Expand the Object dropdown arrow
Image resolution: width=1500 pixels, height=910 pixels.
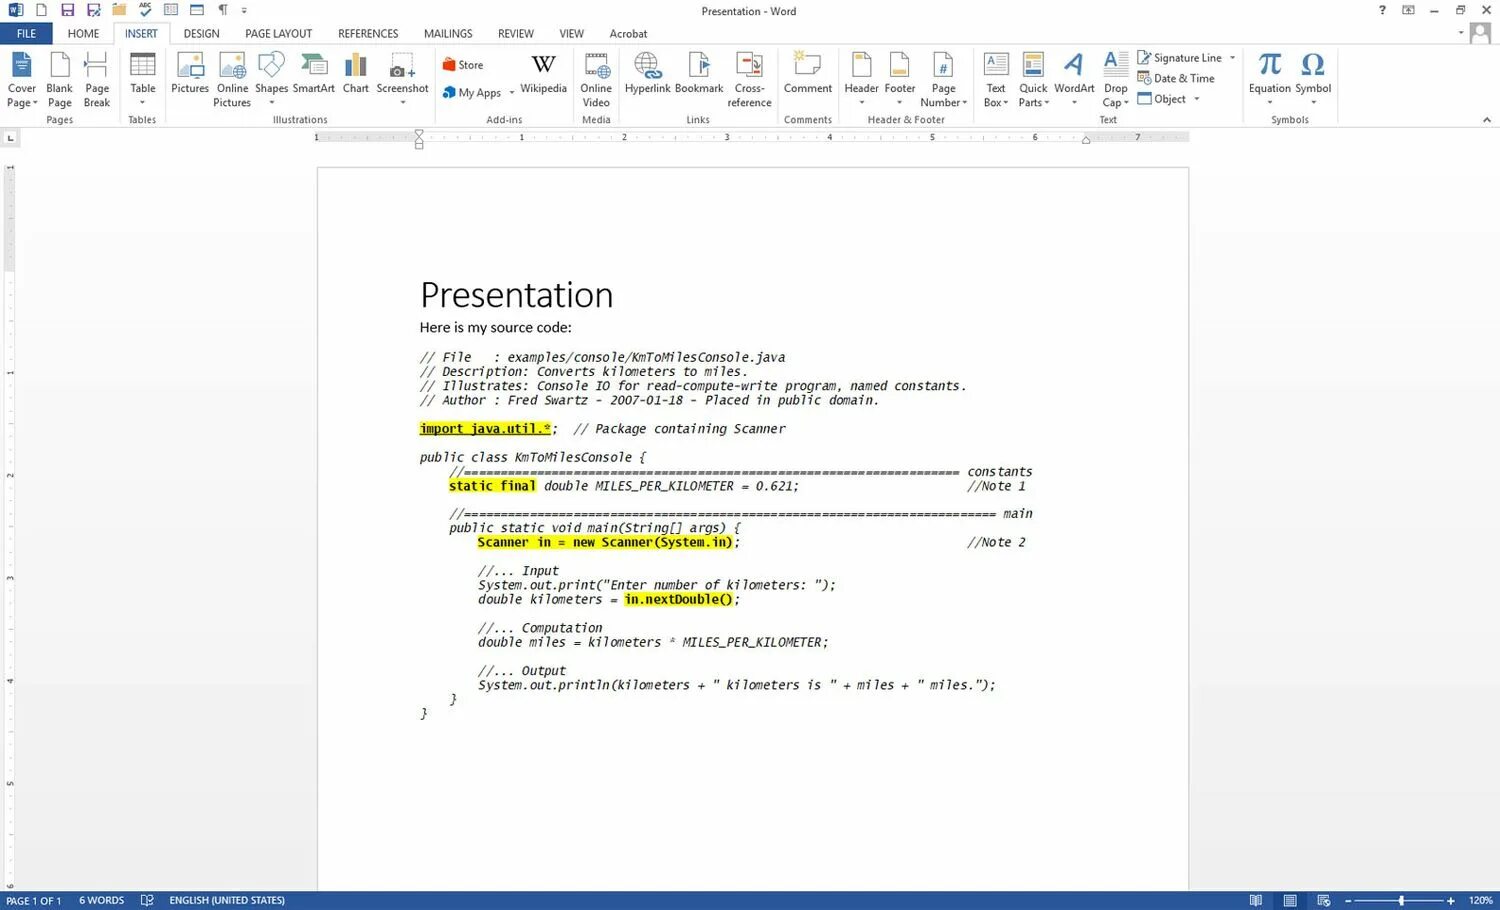point(1196,99)
